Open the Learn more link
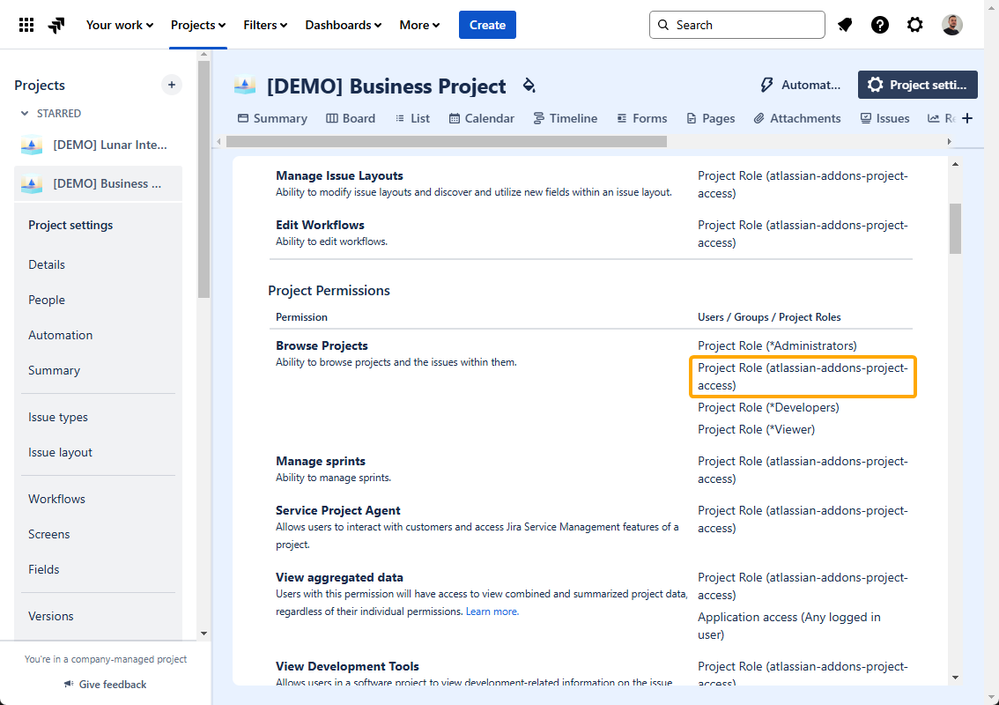The image size is (999, 705). click(492, 611)
